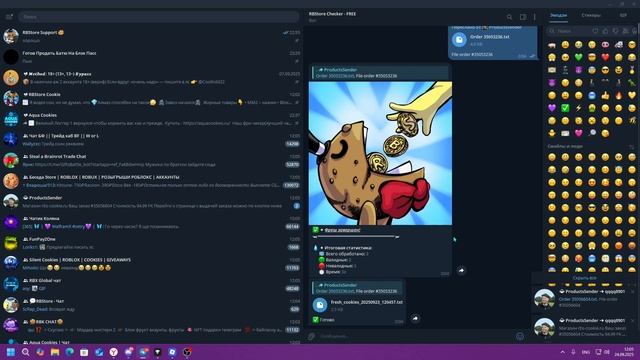Open Yandex Browser from the taskbar
640x360 pixels.
click(113, 352)
